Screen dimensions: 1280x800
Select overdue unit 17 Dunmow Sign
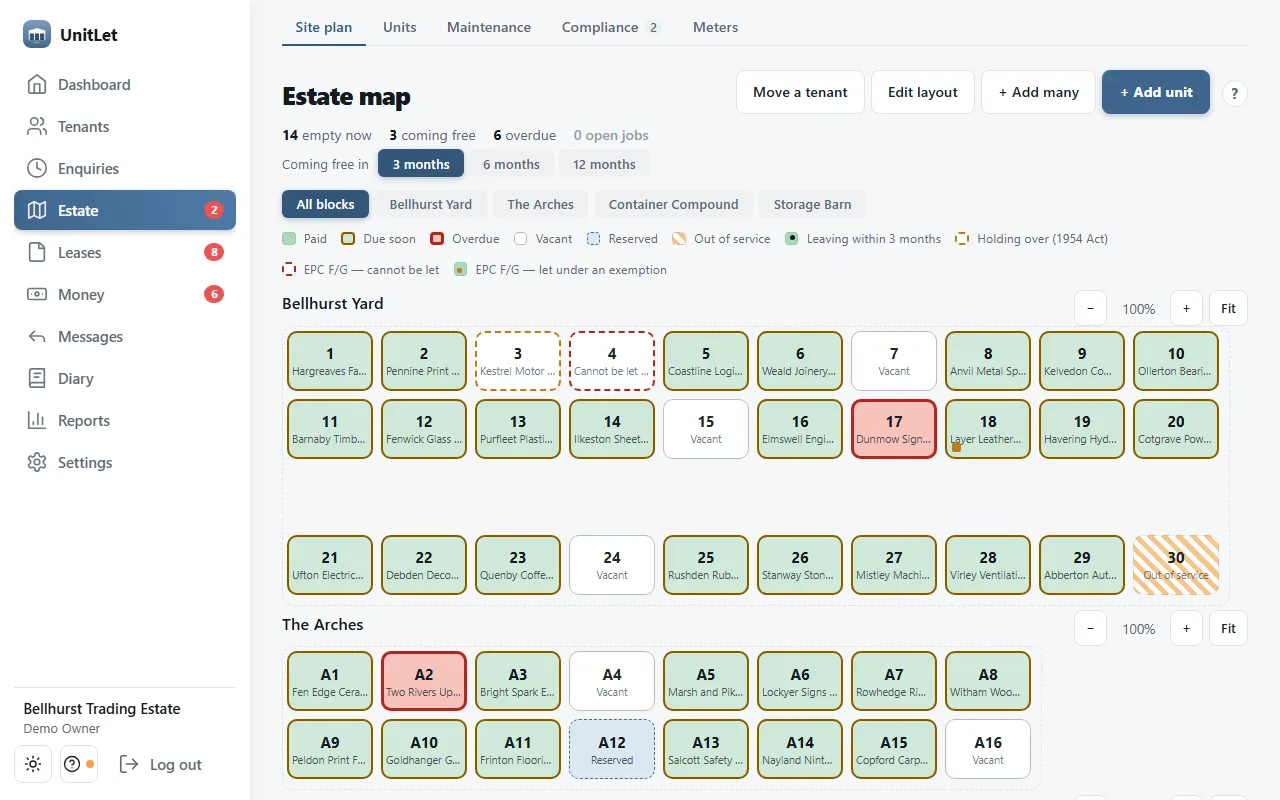click(894, 429)
